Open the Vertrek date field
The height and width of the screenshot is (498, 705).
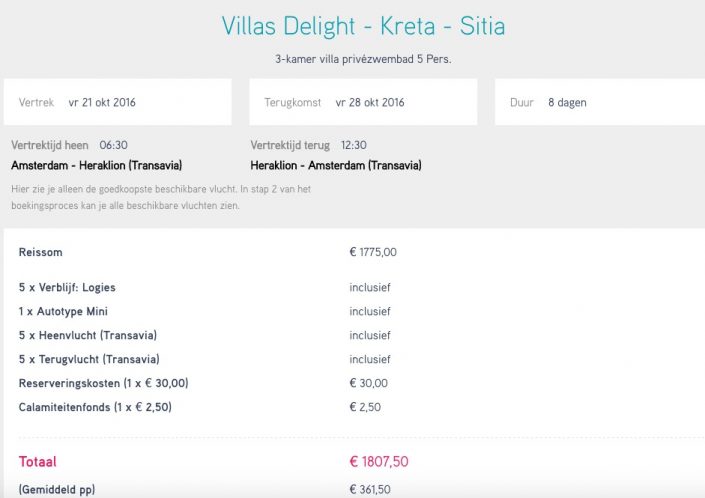(x=118, y=102)
